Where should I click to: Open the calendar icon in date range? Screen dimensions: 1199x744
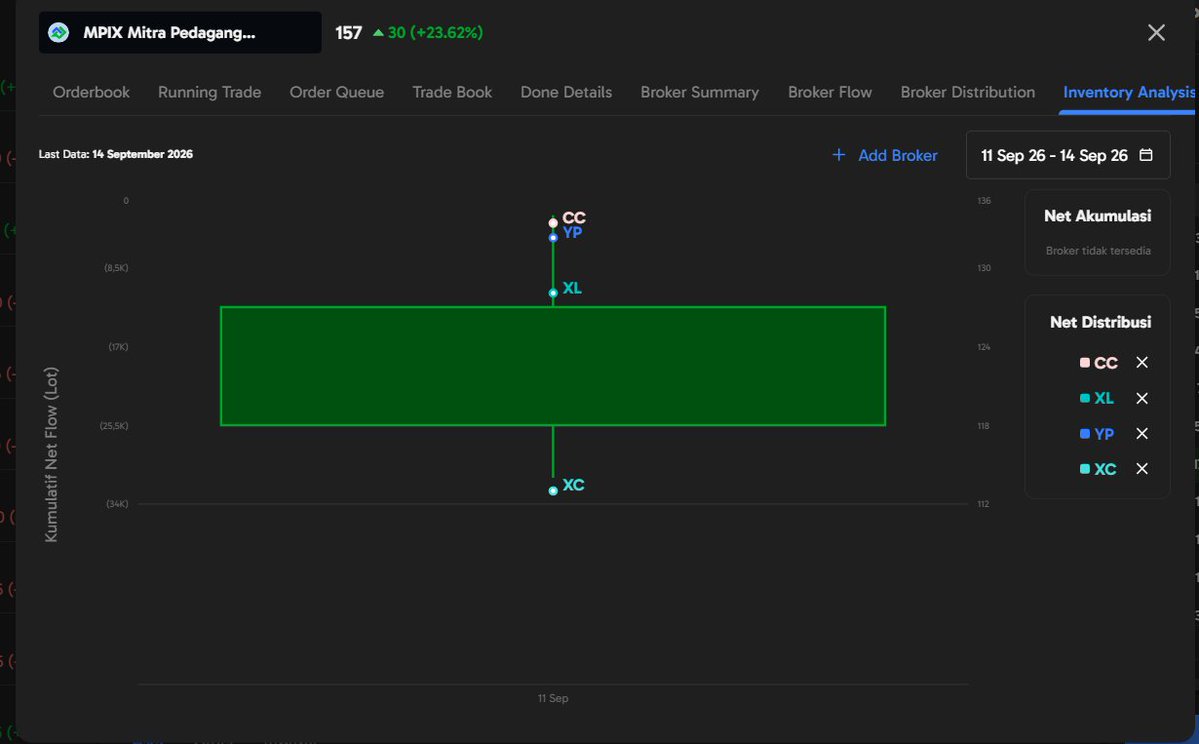pos(1145,154)
